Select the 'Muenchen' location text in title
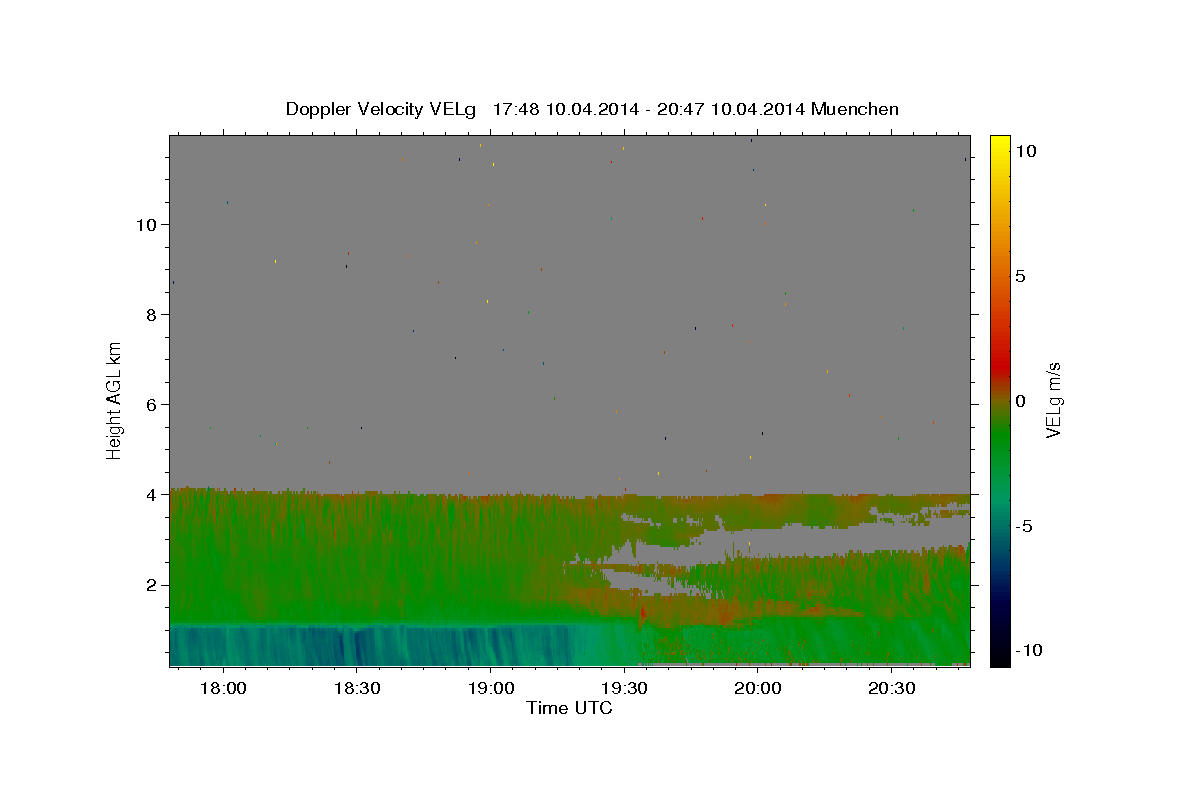 tap(855, 109)
